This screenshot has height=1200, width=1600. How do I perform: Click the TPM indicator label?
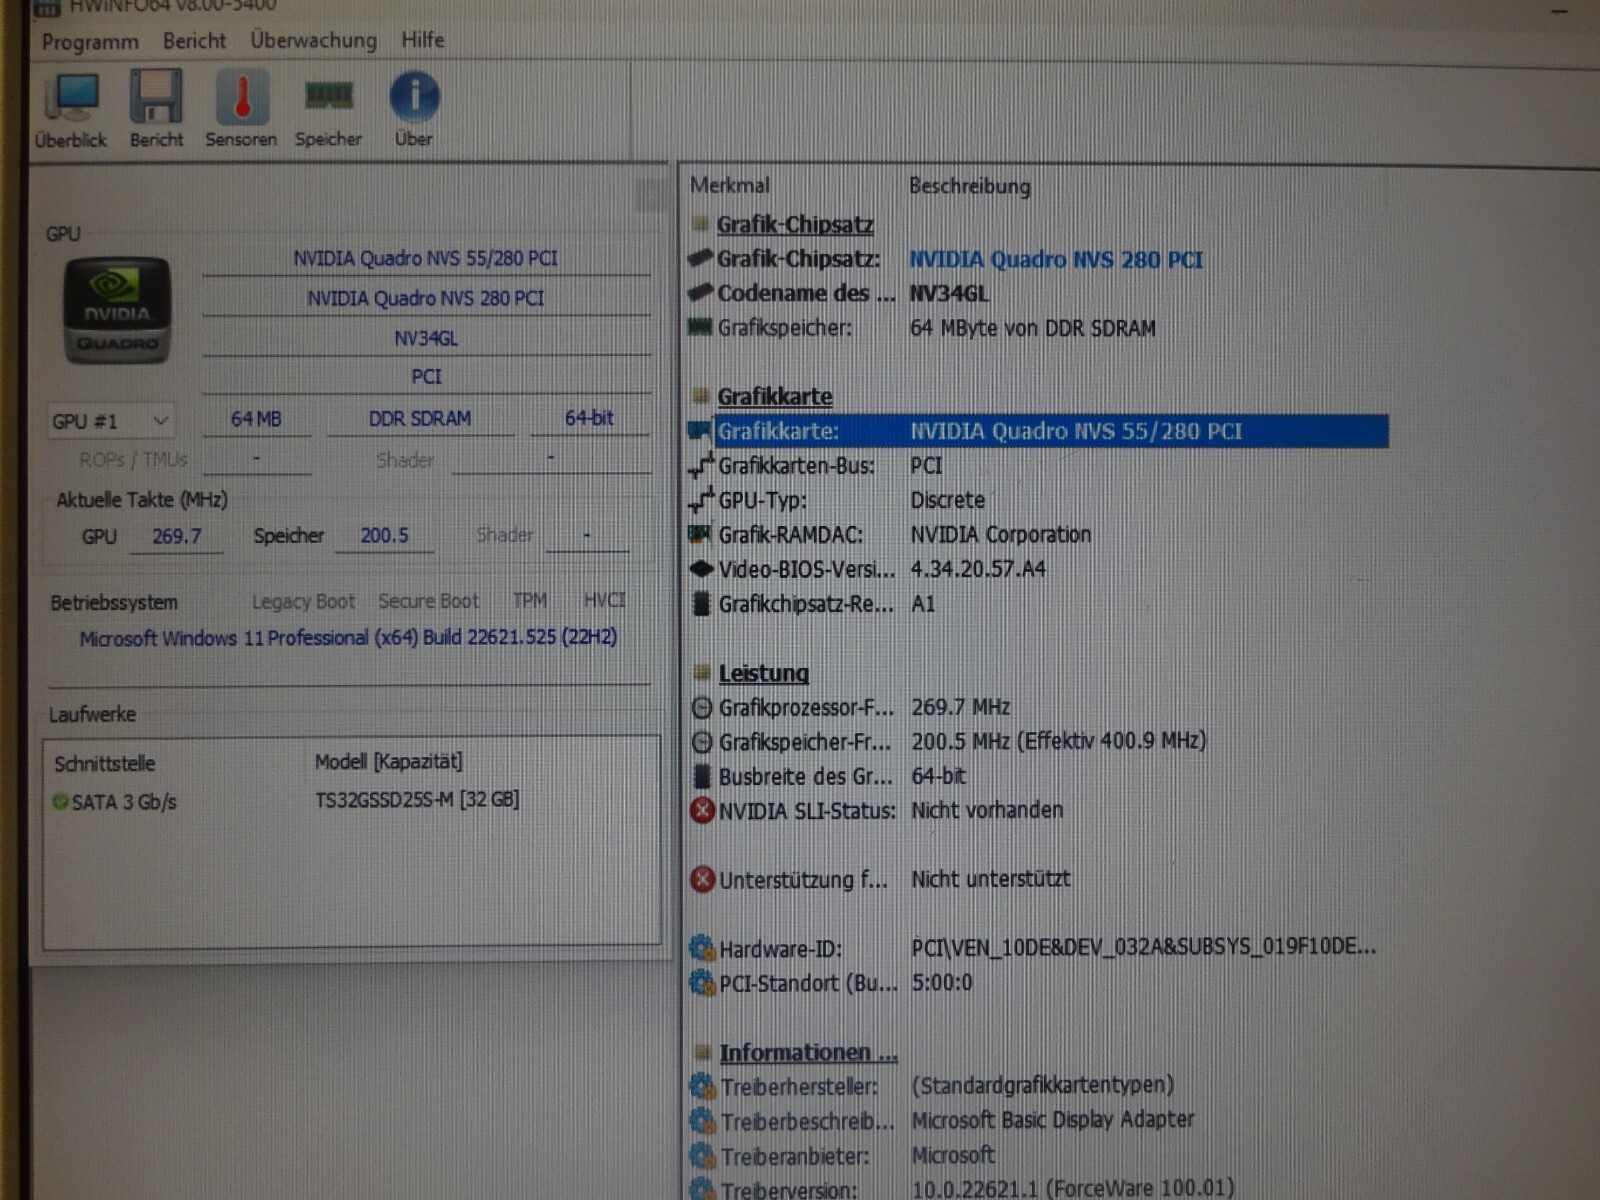[530, 600]
